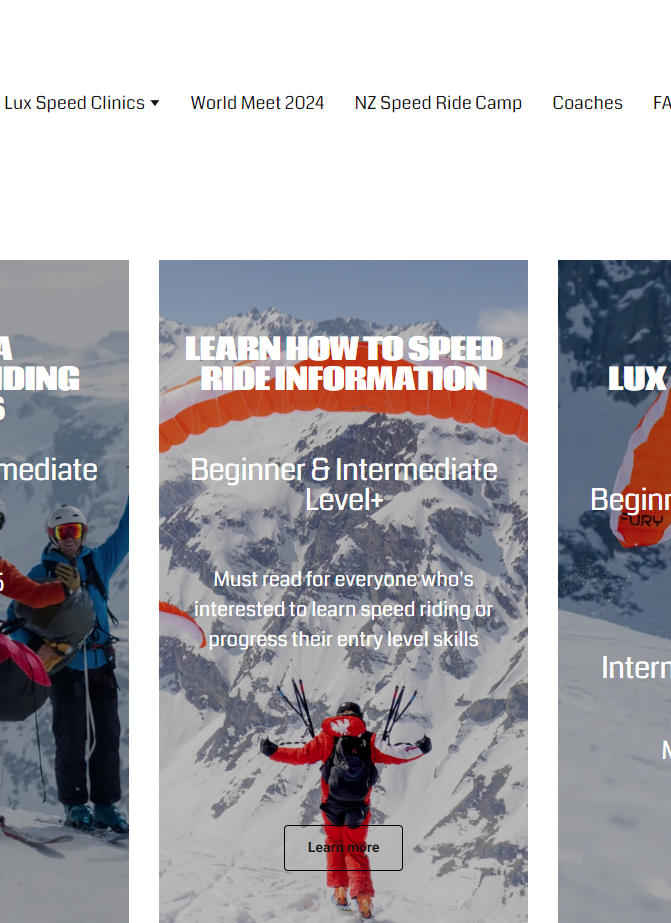Open the Lux Speed Clinics menu item
Image resolution: width=671 pixels, height=923 pixels.
pos(75,103)
